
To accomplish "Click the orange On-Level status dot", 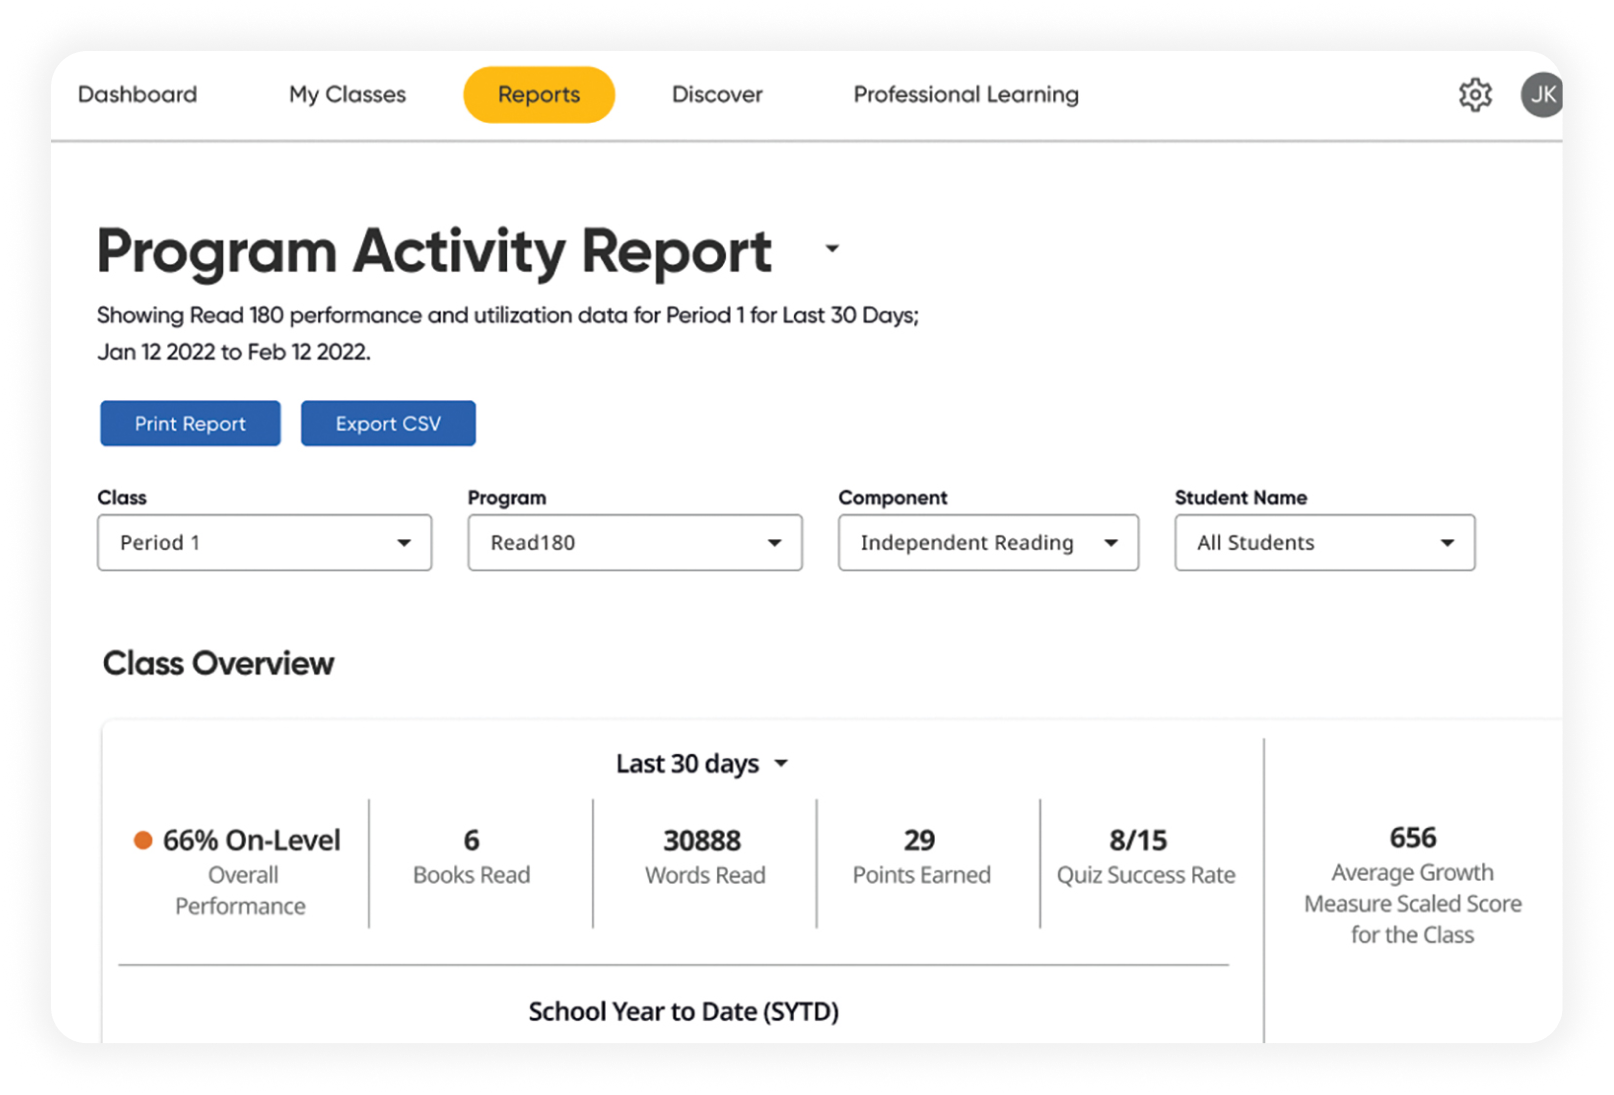I will pos(143,840).
